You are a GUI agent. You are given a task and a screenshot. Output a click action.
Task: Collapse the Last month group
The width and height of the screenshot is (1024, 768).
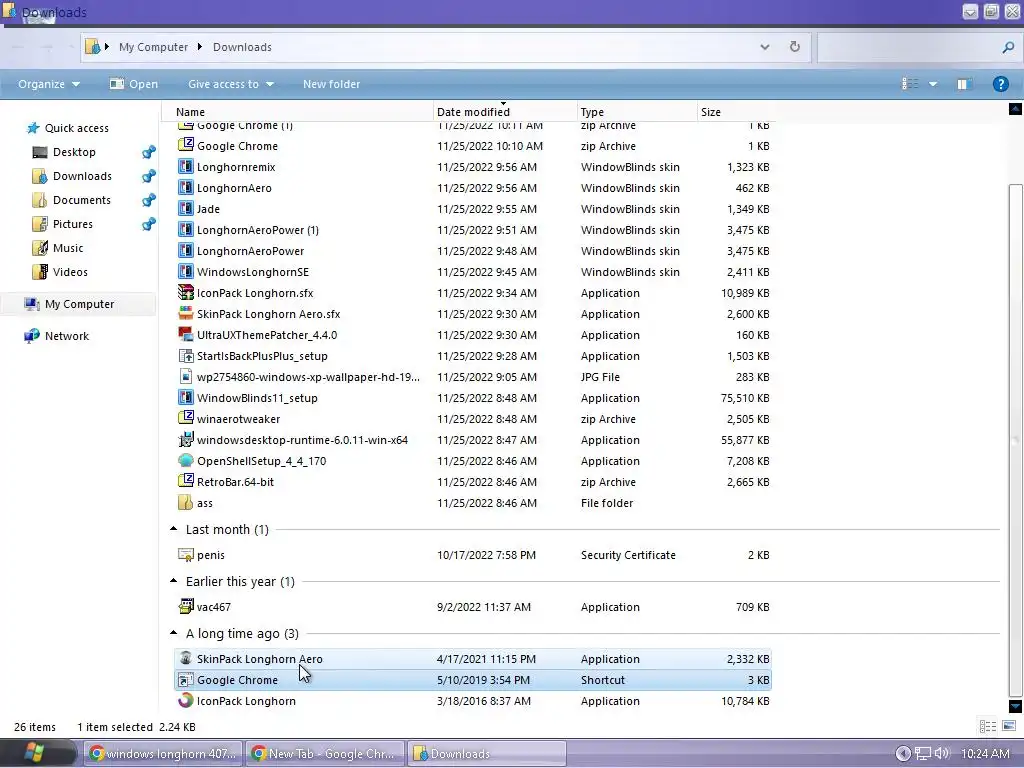174,529
